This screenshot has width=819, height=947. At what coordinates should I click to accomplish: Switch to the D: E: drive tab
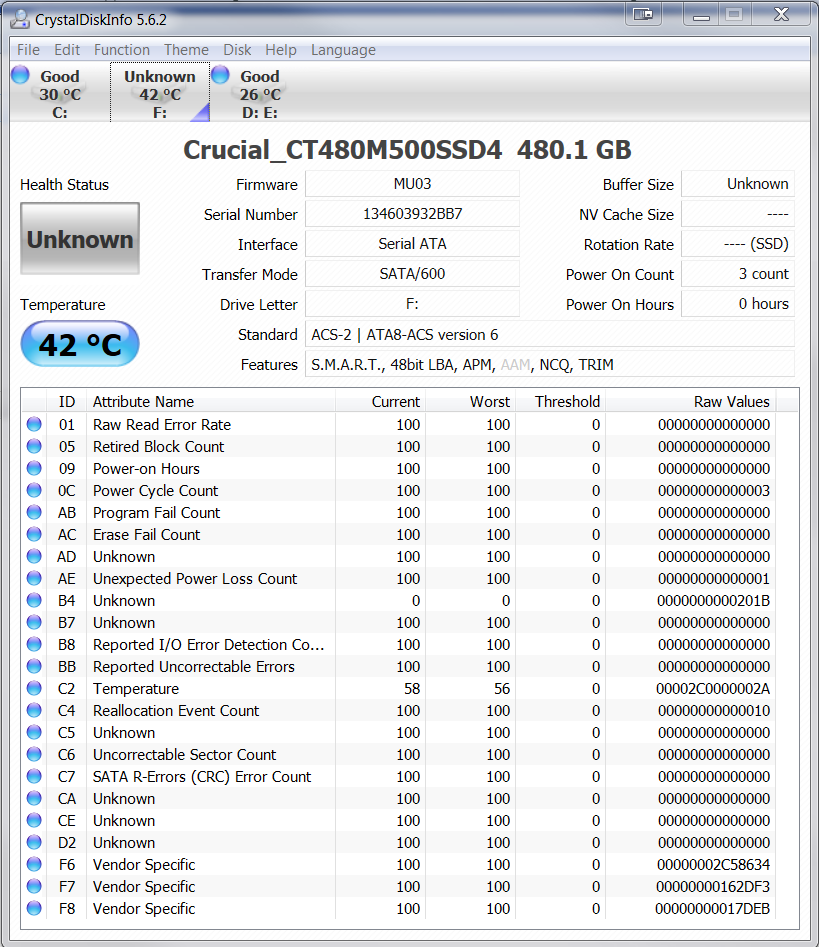(259, 93)
